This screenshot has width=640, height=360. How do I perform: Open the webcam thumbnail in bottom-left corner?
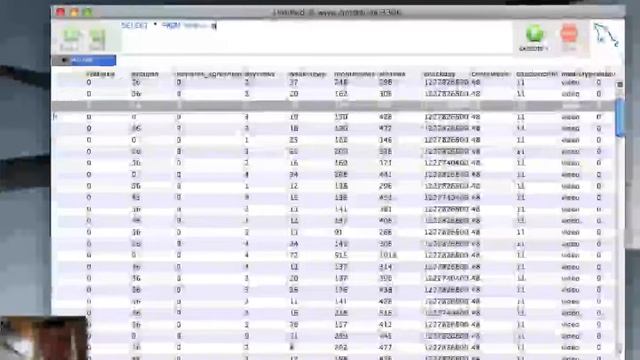pyautogui.click(x=44, y=338)
